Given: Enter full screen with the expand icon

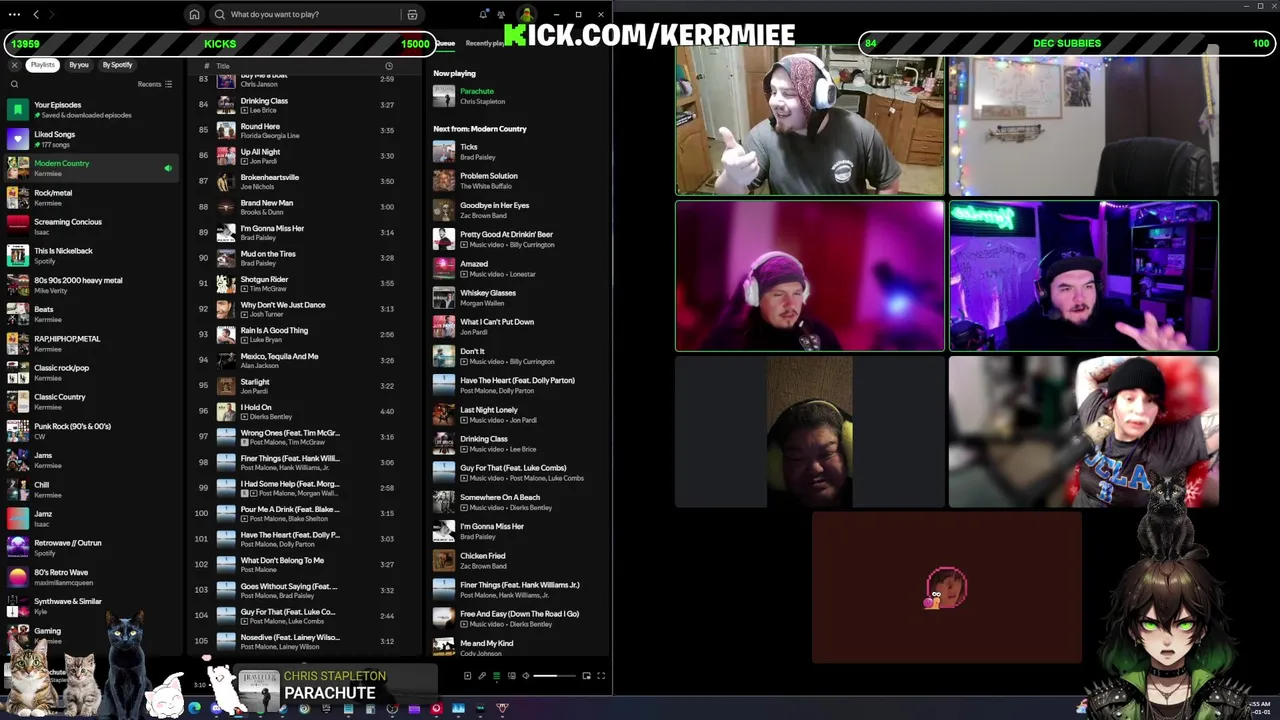Looking at the screenshot, I should (x=601, y=676).
